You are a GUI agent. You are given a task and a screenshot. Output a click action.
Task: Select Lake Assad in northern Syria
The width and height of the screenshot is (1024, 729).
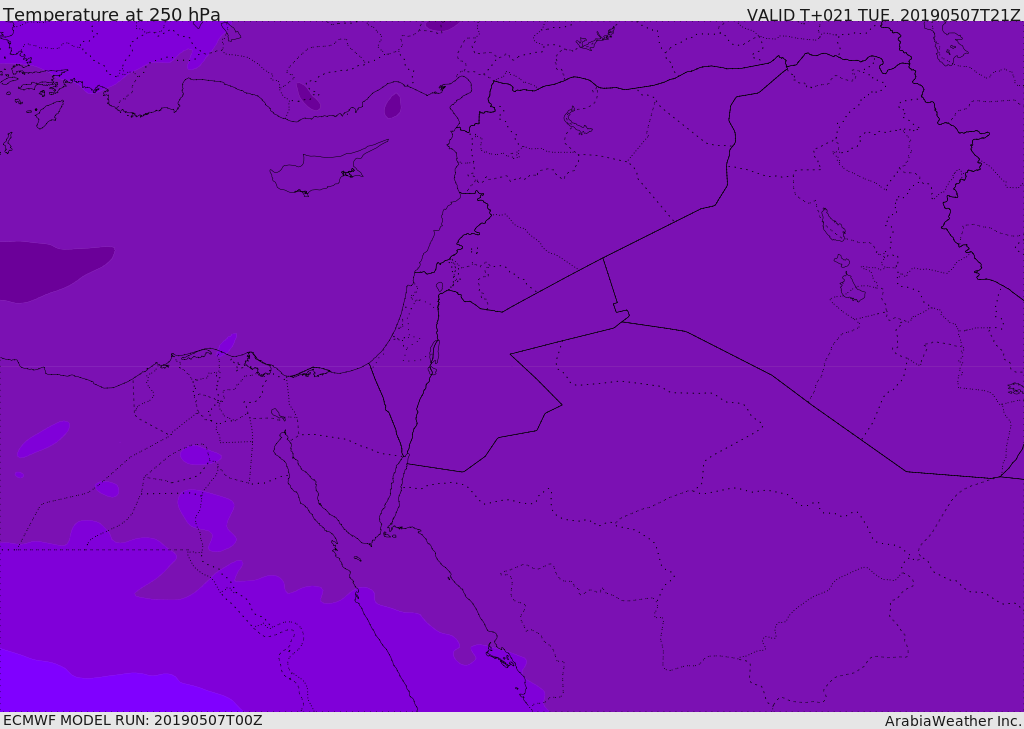(578, 122)
